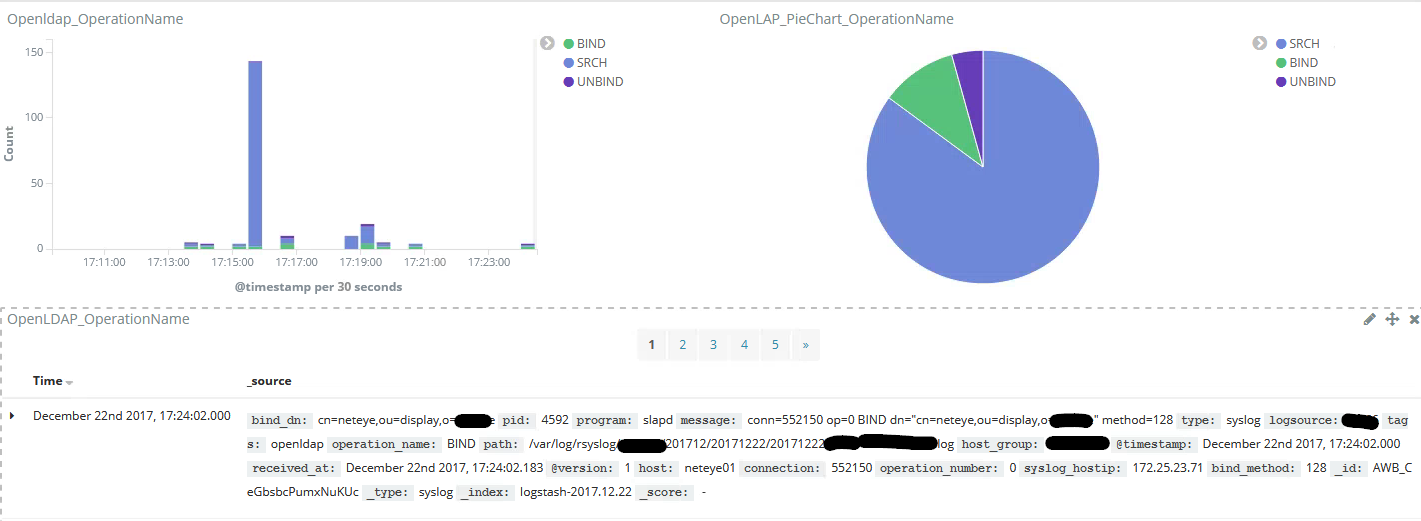Click logstash-2017.12.22 index value
The width and height of the screenshot is (1421, 521).
coord(576,492)
